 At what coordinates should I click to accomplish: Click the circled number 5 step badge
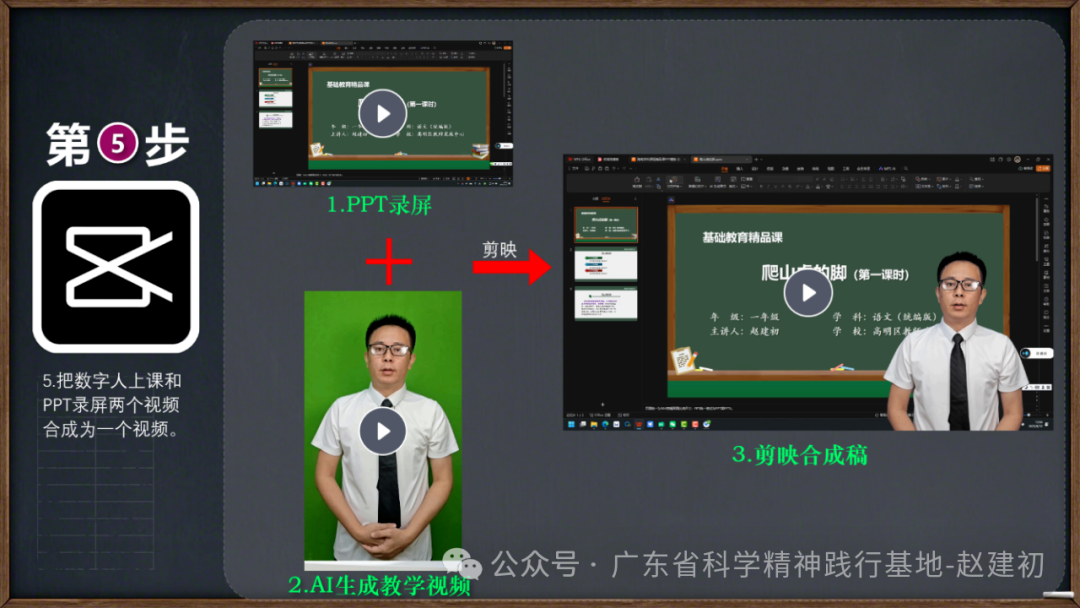118,146
